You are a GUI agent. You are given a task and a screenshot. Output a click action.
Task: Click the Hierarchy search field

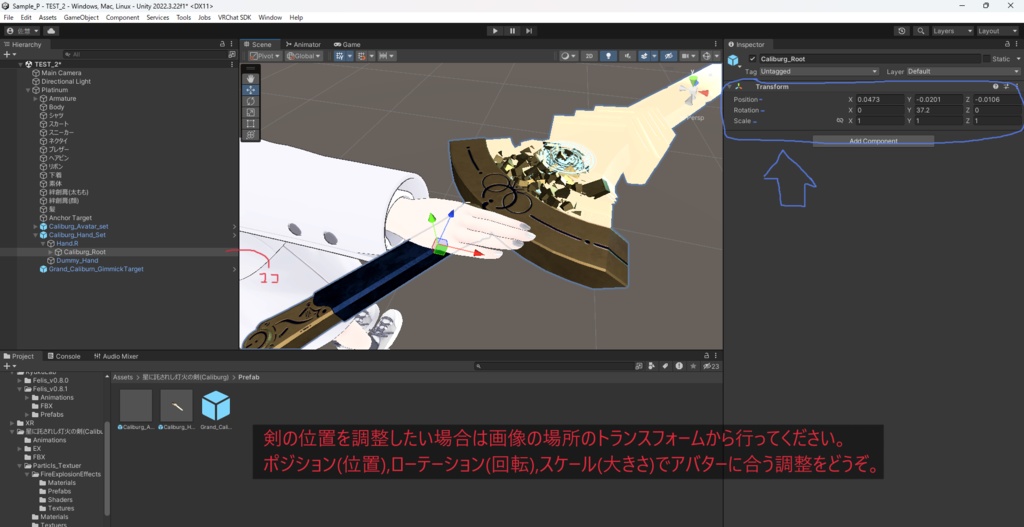click(x=144, y=55)
